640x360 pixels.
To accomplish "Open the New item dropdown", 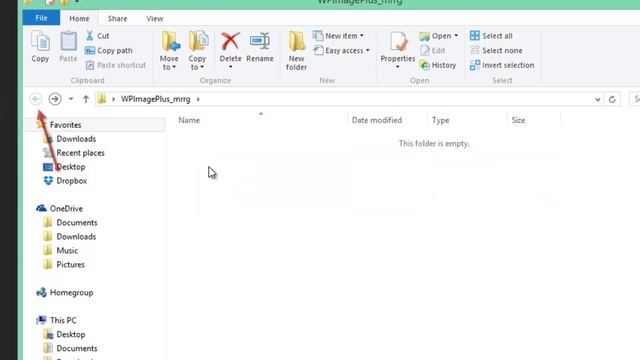I will click(338, 36).
